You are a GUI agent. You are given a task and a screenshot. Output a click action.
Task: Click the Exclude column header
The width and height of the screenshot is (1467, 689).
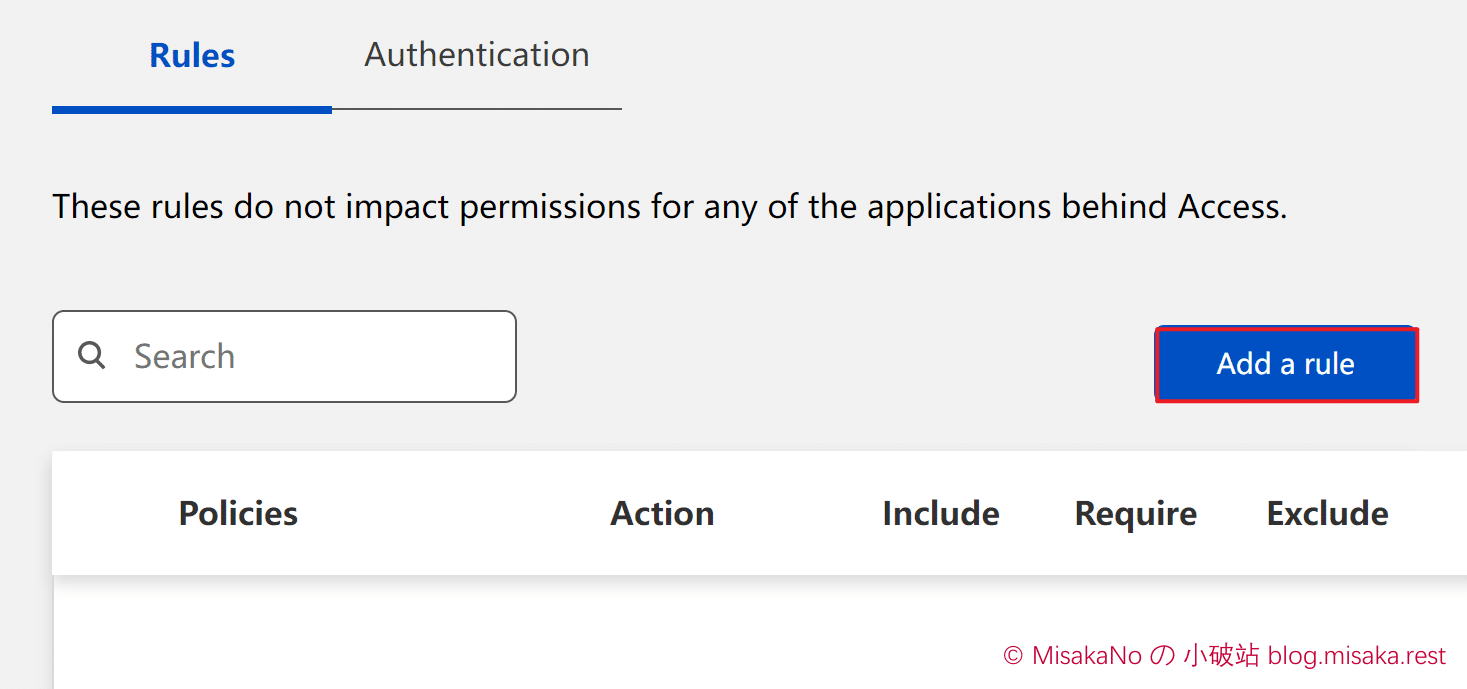coord(1326,513)
